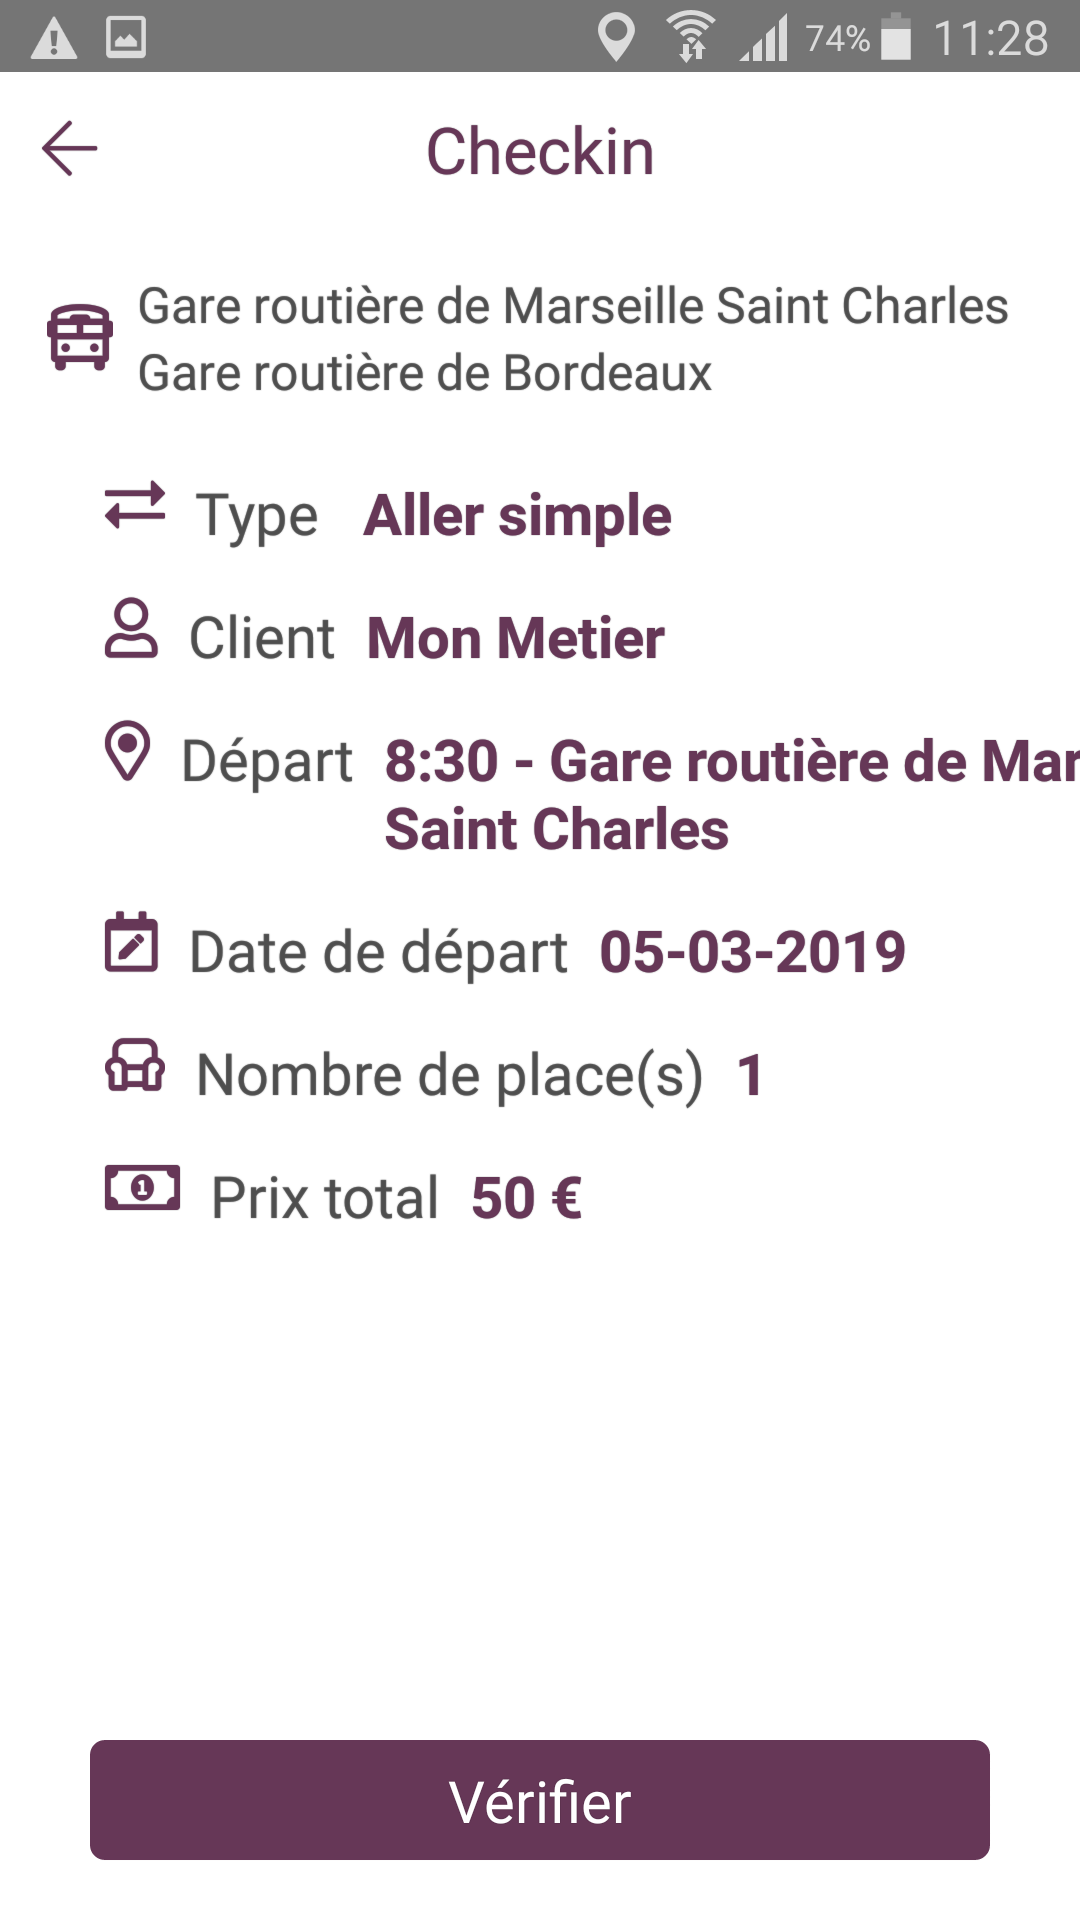Tap the Gare routière de Marseille Saint Charles origin

point(573,306)
